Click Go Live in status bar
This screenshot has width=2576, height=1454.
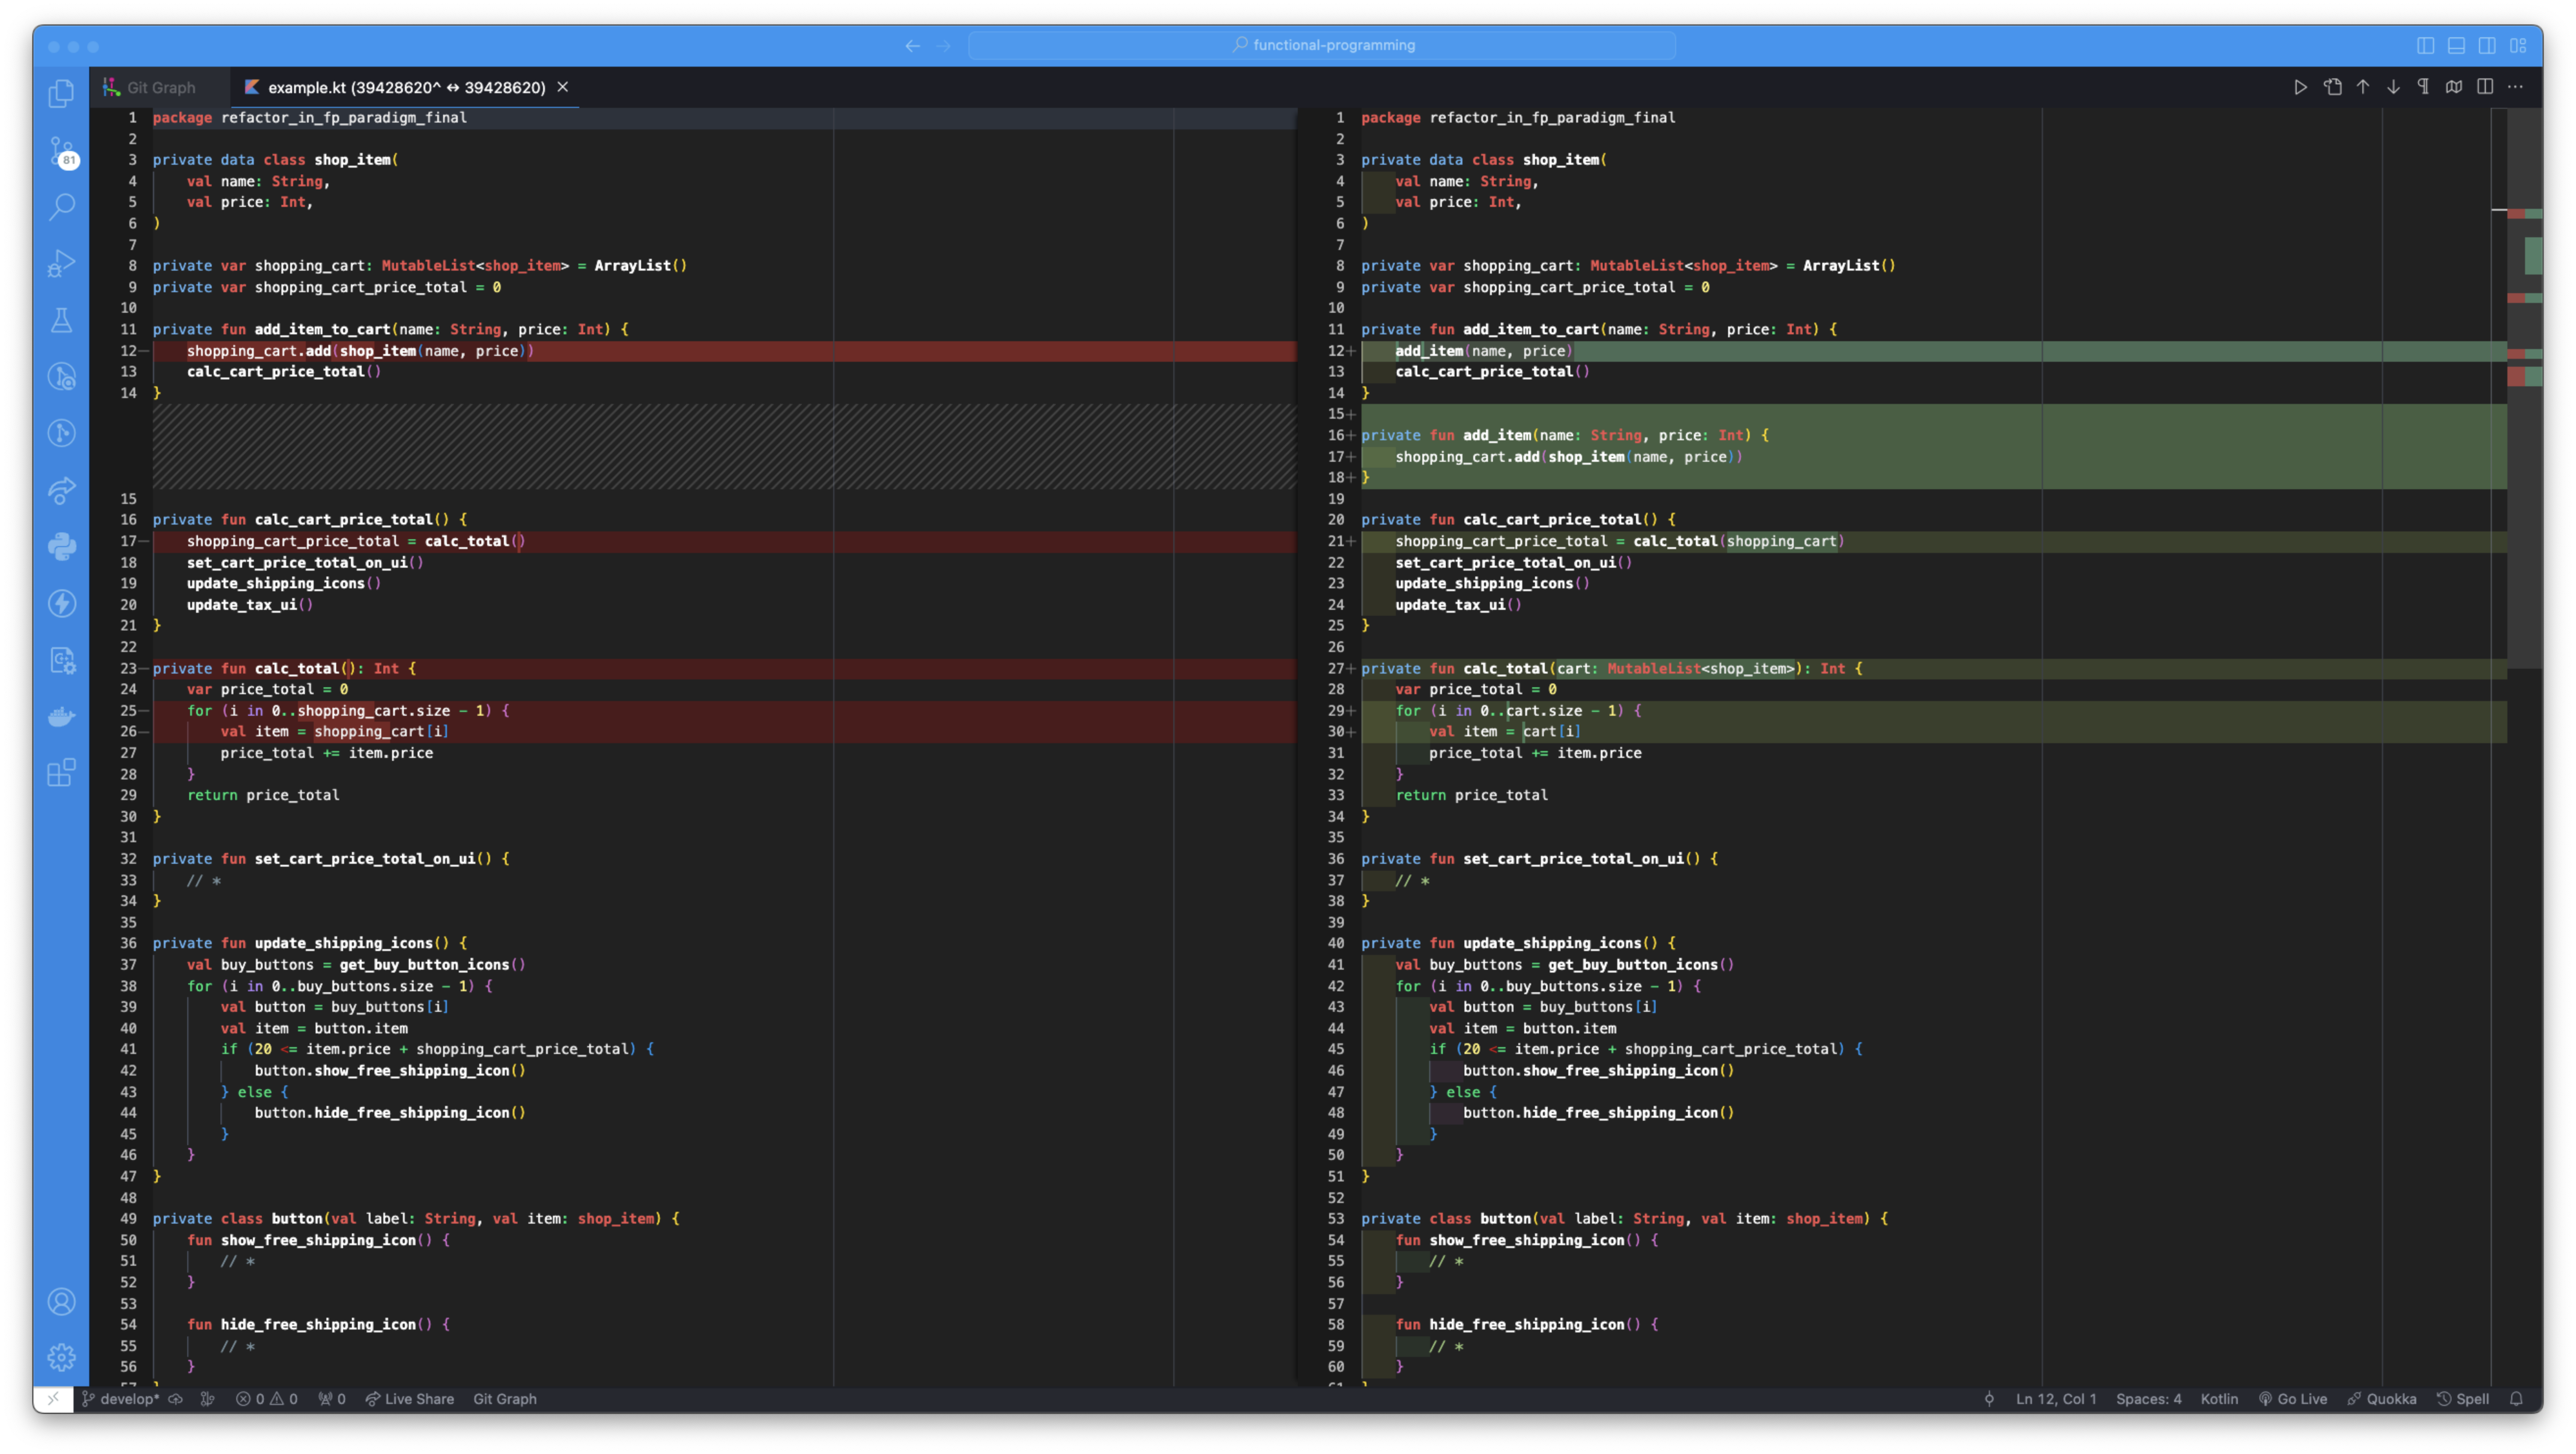pyautogui.click(x=2292, y=1398)
